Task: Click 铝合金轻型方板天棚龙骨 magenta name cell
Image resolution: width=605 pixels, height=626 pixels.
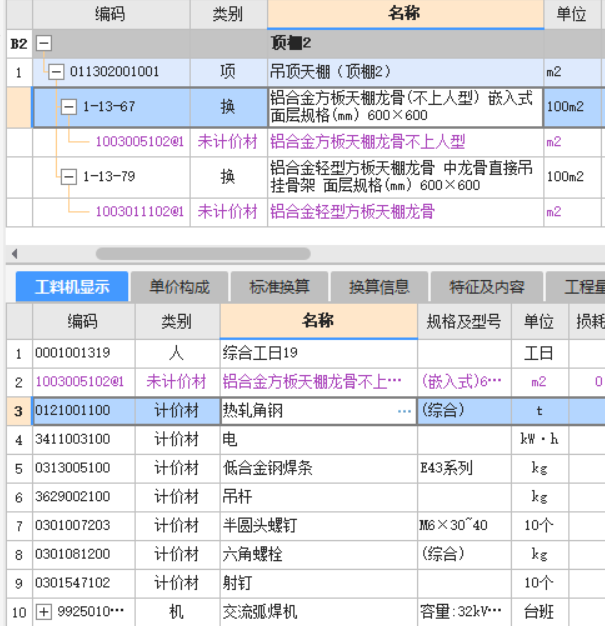Action: 405,212
